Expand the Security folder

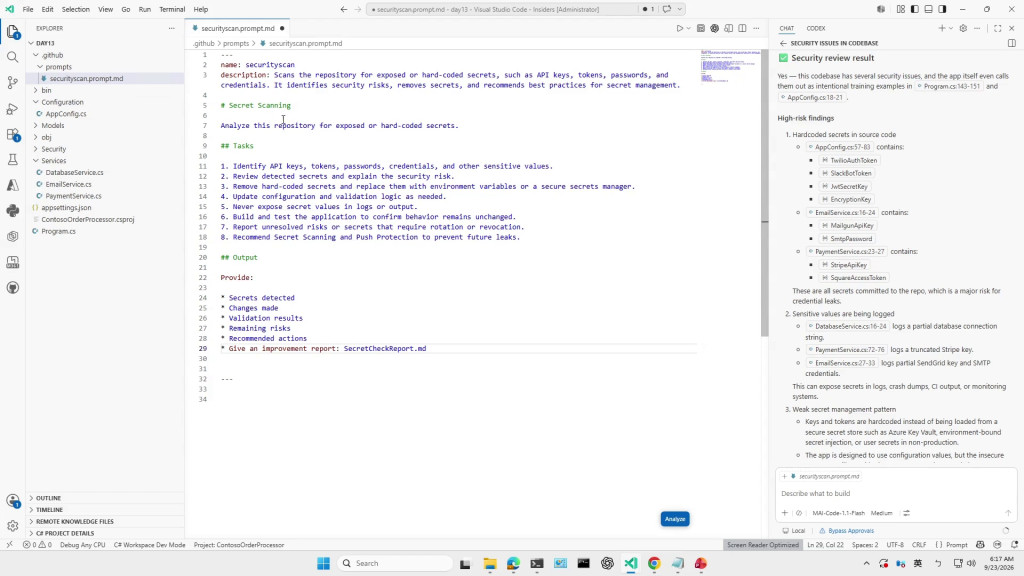[54, 149]
